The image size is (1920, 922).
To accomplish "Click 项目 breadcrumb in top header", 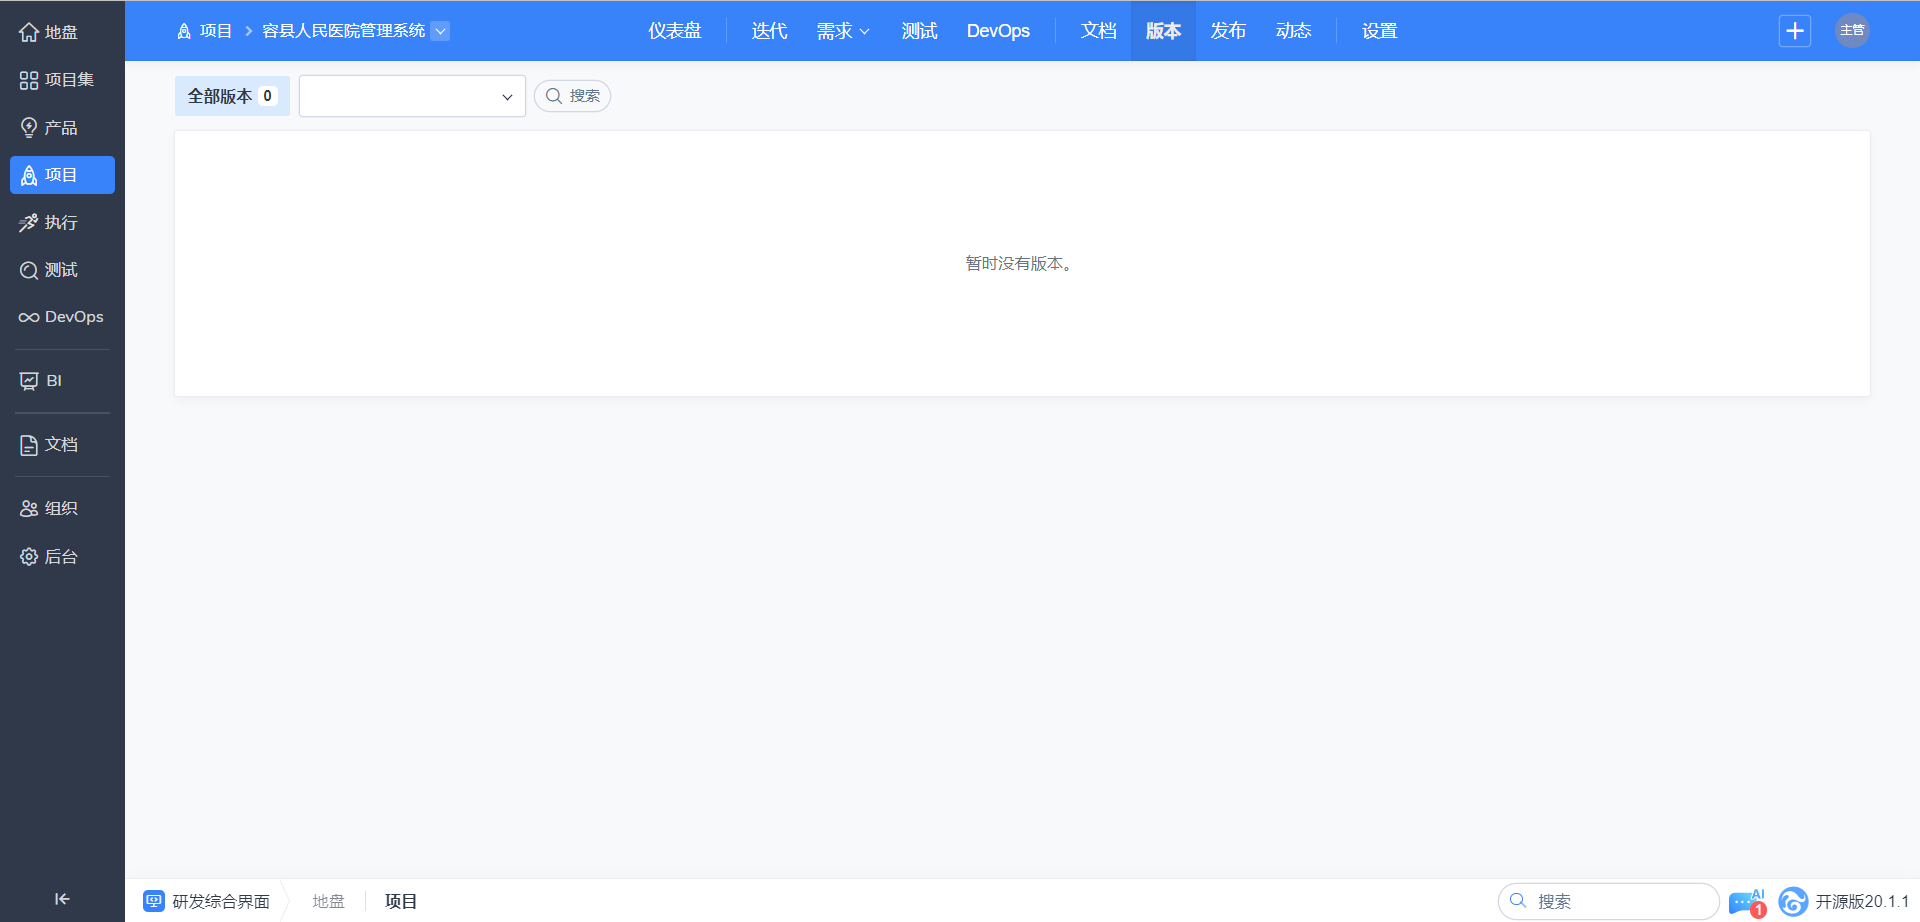I will click(205, 31).
